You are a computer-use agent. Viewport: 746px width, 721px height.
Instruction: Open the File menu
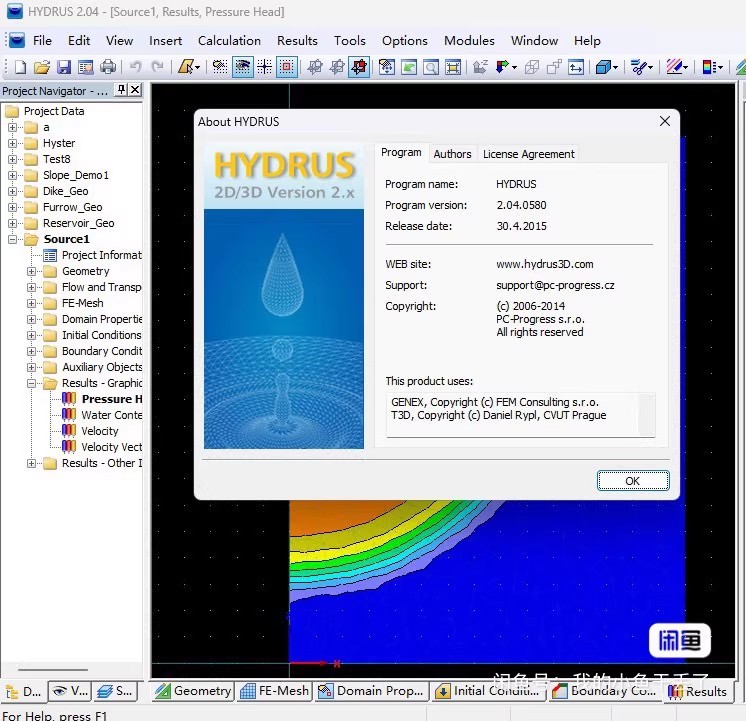coord(42,41)
